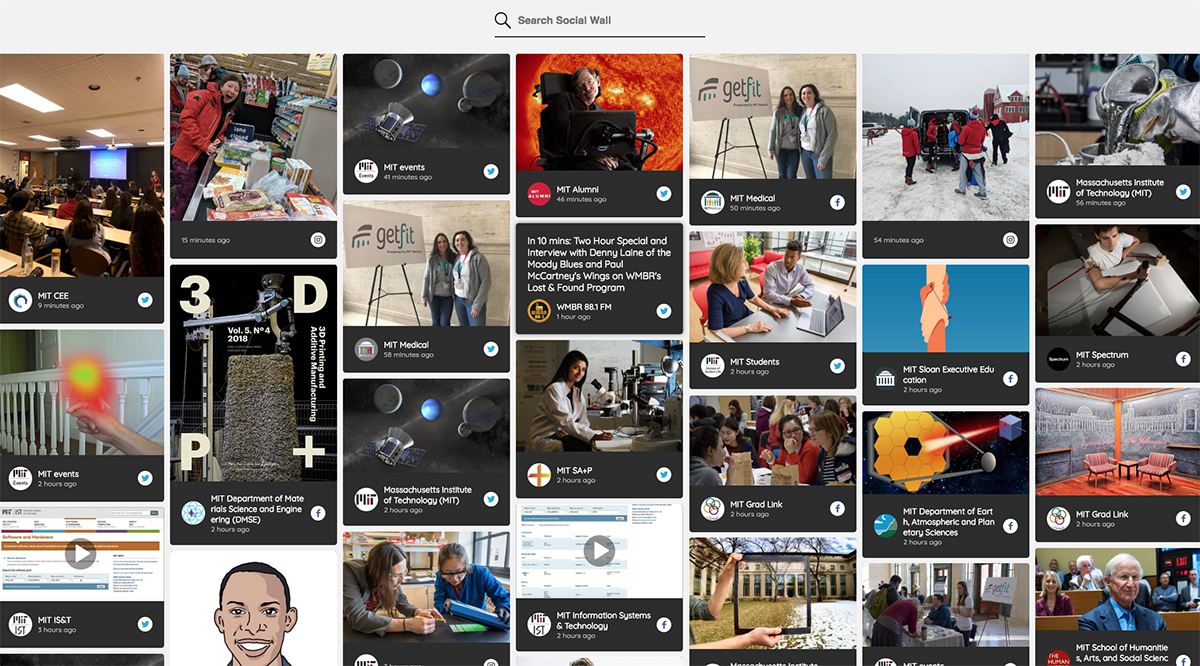Click '3 hours ago' timestamp on MIT IS&T
The height and width of the screenshot is (666, 1200).
tap(57, 630)
